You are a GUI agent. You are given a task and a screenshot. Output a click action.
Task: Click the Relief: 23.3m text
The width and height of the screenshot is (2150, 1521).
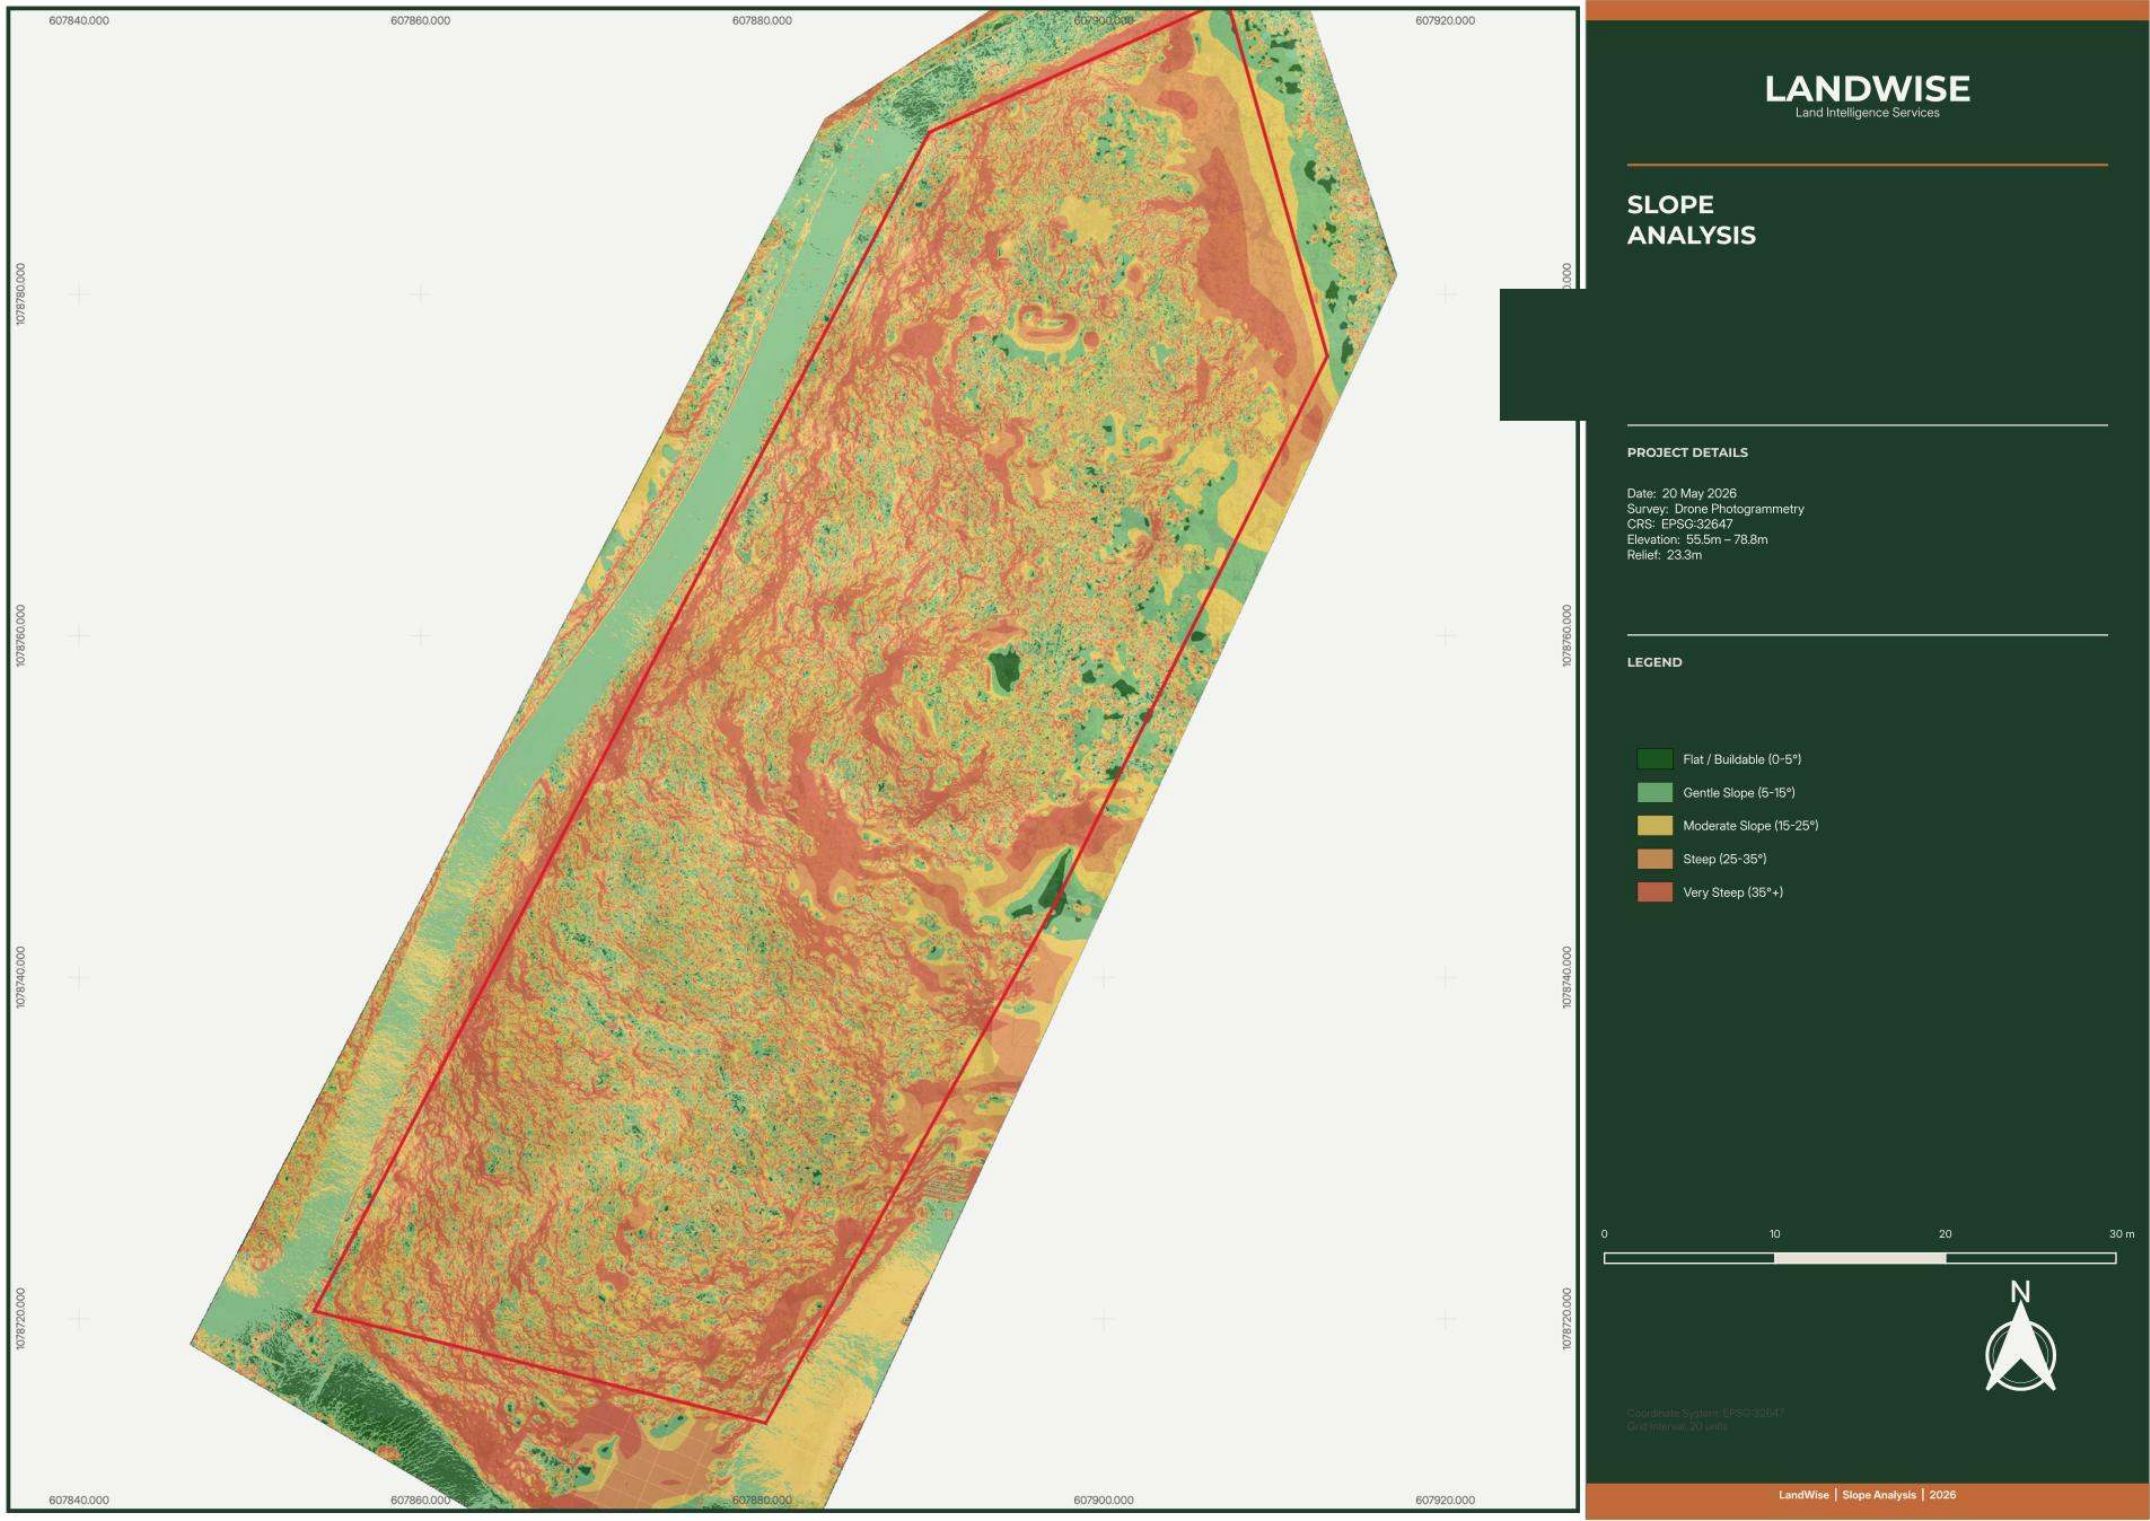coord(1664,555)
